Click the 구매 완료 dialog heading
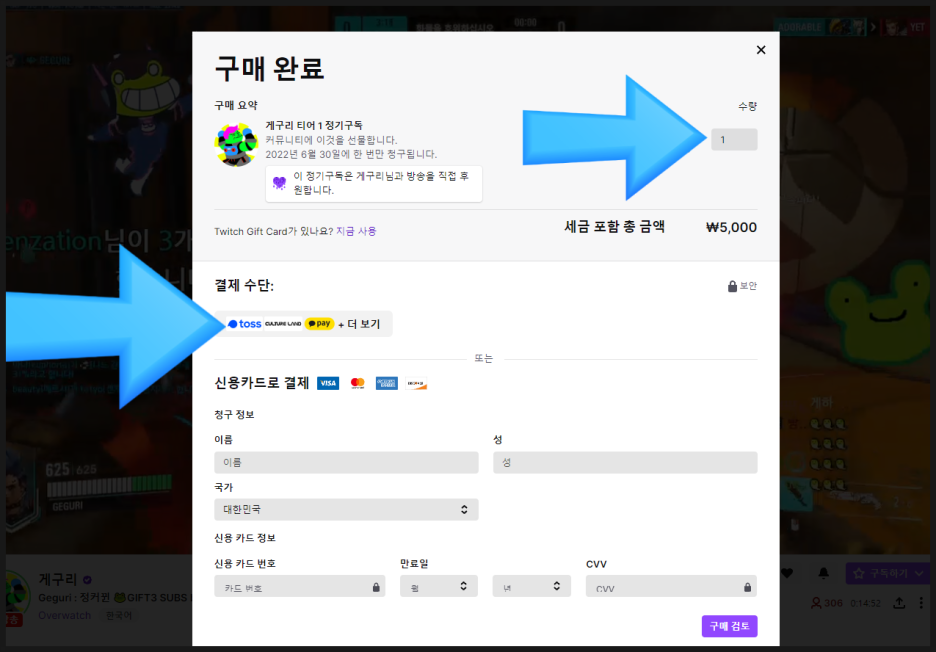This screenshot has width=936, height=652. [269, 68]
